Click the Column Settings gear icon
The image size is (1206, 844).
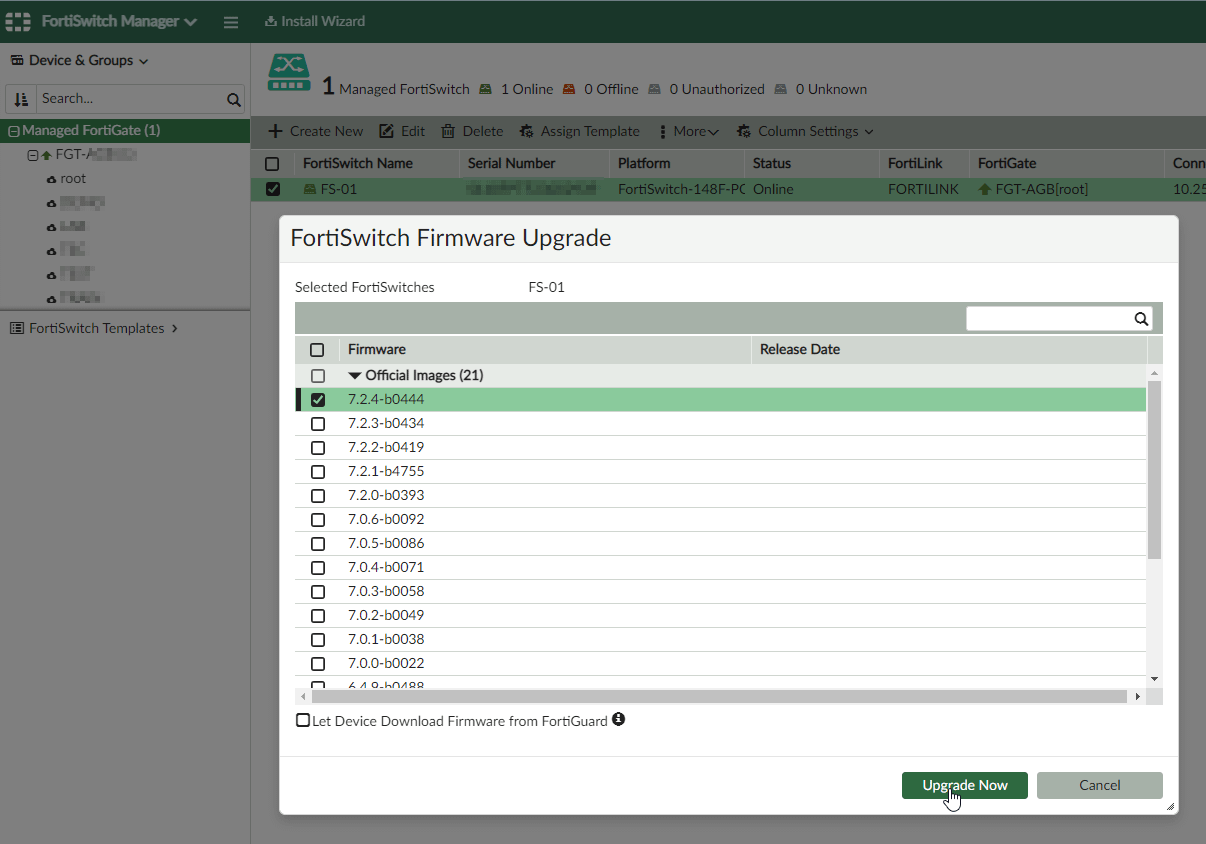point(743,131)
